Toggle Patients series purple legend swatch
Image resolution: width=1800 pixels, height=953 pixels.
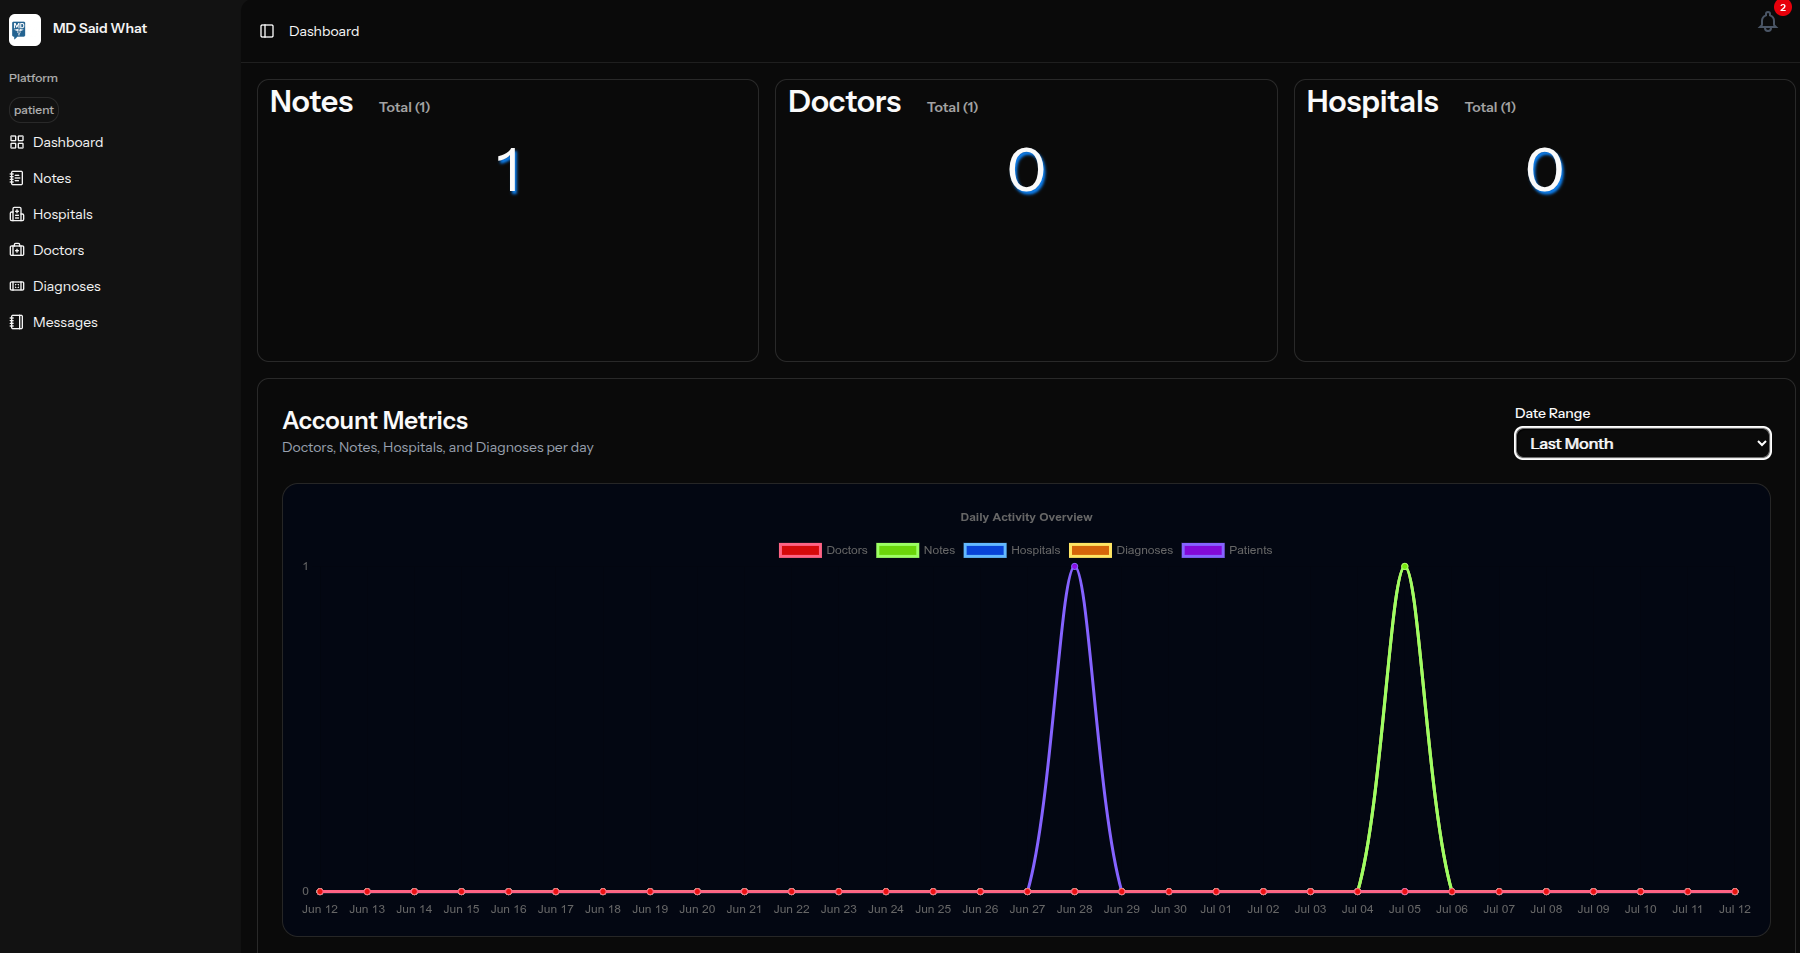pyautogui.click(x=1203, y=550)
